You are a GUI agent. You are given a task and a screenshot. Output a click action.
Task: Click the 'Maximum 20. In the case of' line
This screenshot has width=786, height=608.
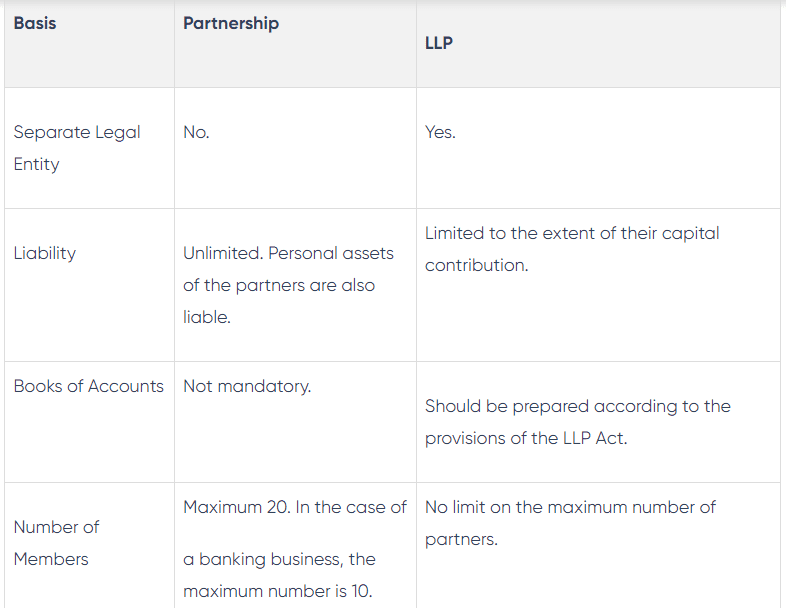(x=295, y=507)
